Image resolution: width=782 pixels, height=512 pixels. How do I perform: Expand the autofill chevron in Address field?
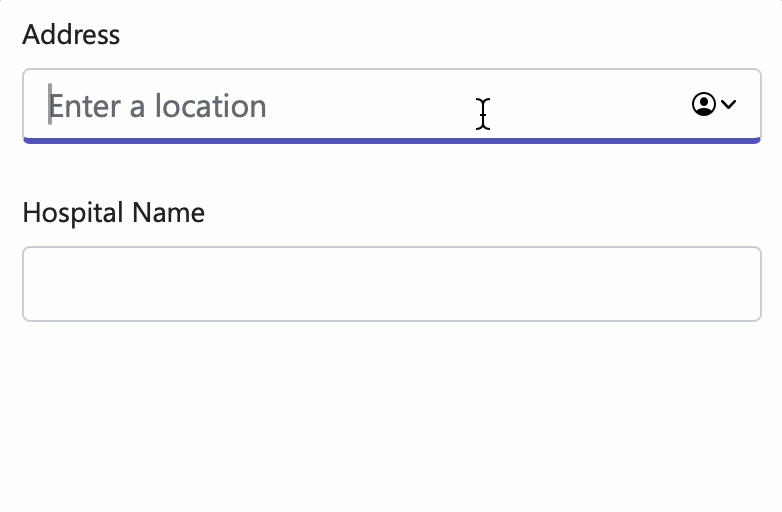point(729,104)
